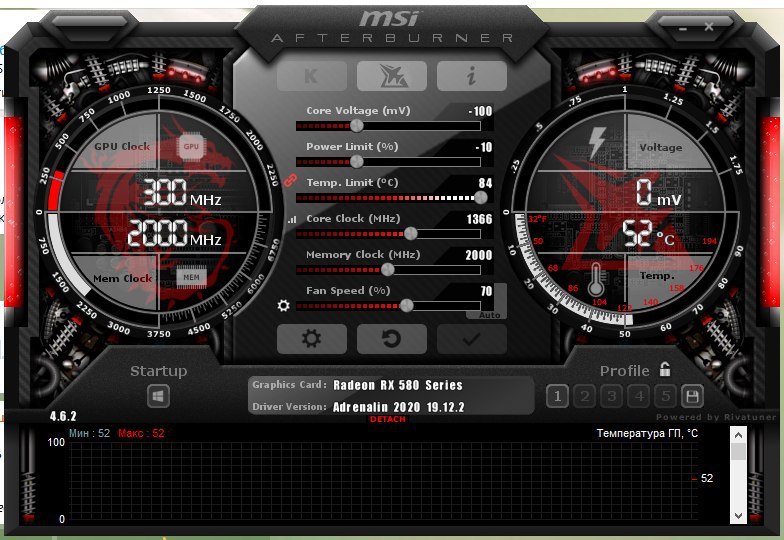This screenshot has width=784, height=540.
Task: Select profile slot 3
Action: click(611, 396)
